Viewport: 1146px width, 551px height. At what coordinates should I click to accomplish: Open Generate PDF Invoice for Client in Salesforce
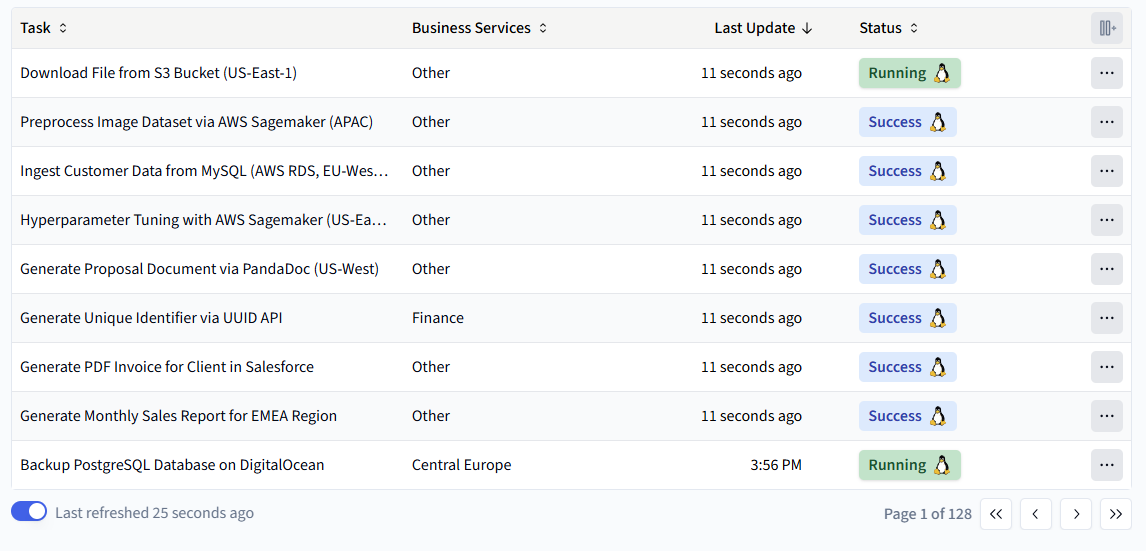coord(167,367)
